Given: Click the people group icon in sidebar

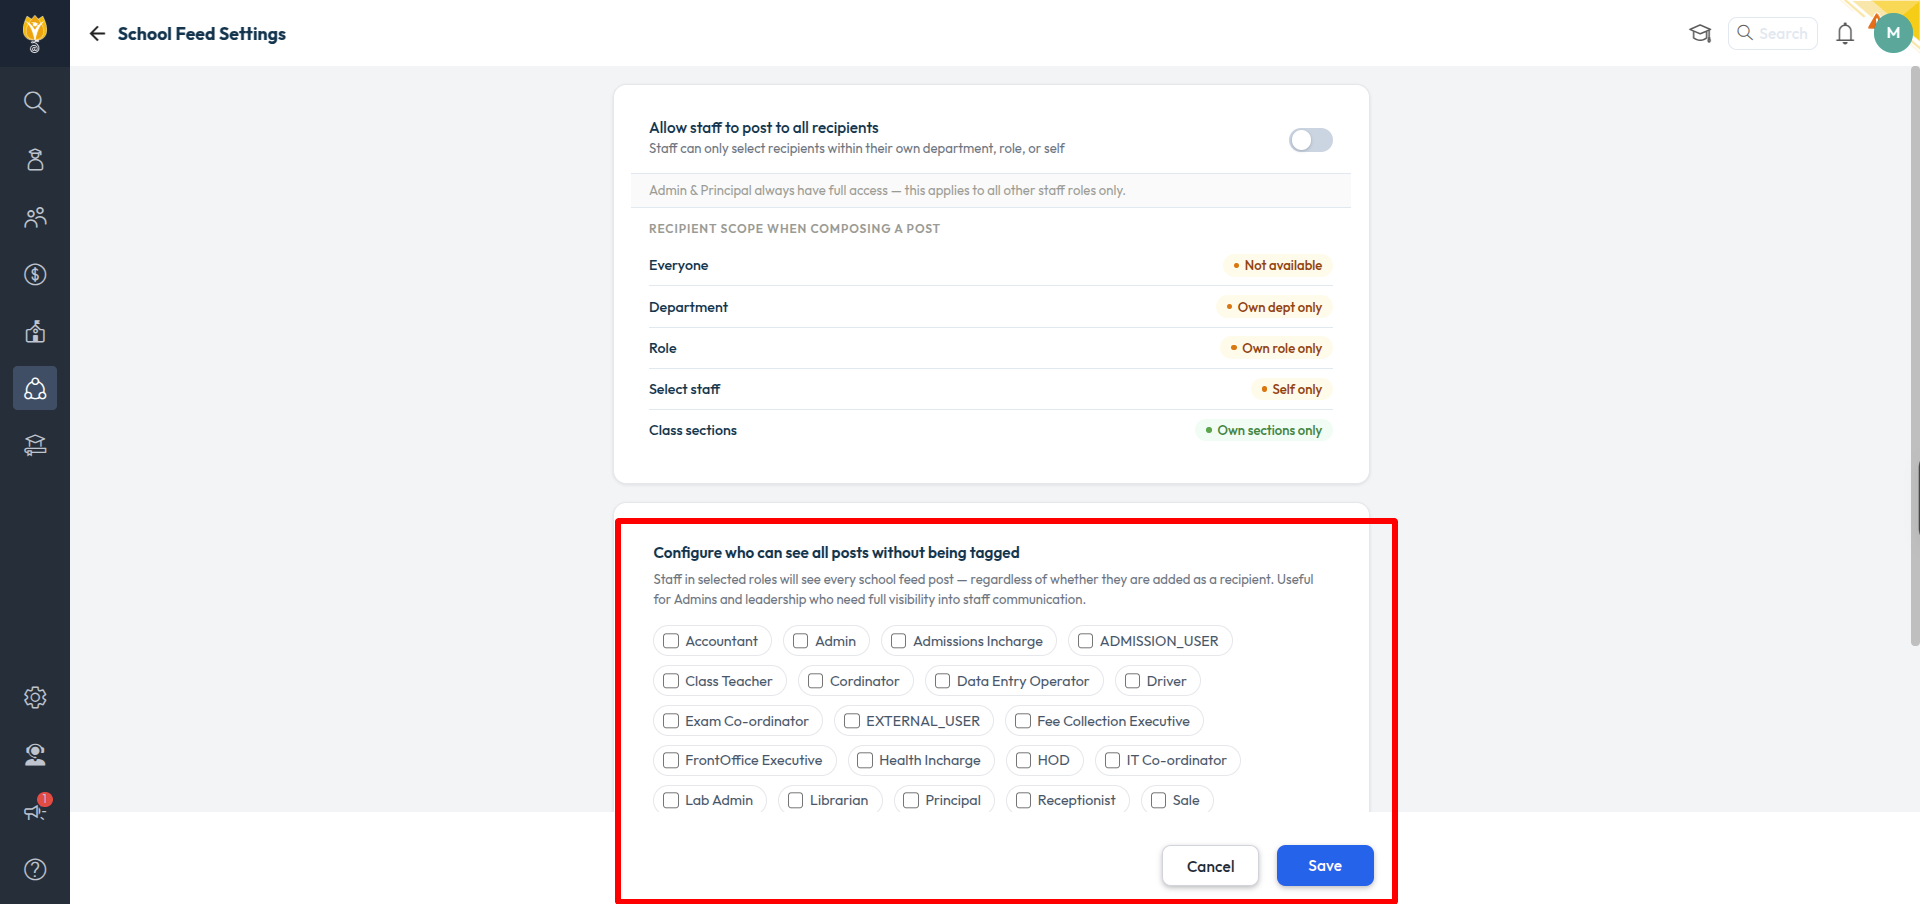Looking at the screenshot, I should click(35, 217).
